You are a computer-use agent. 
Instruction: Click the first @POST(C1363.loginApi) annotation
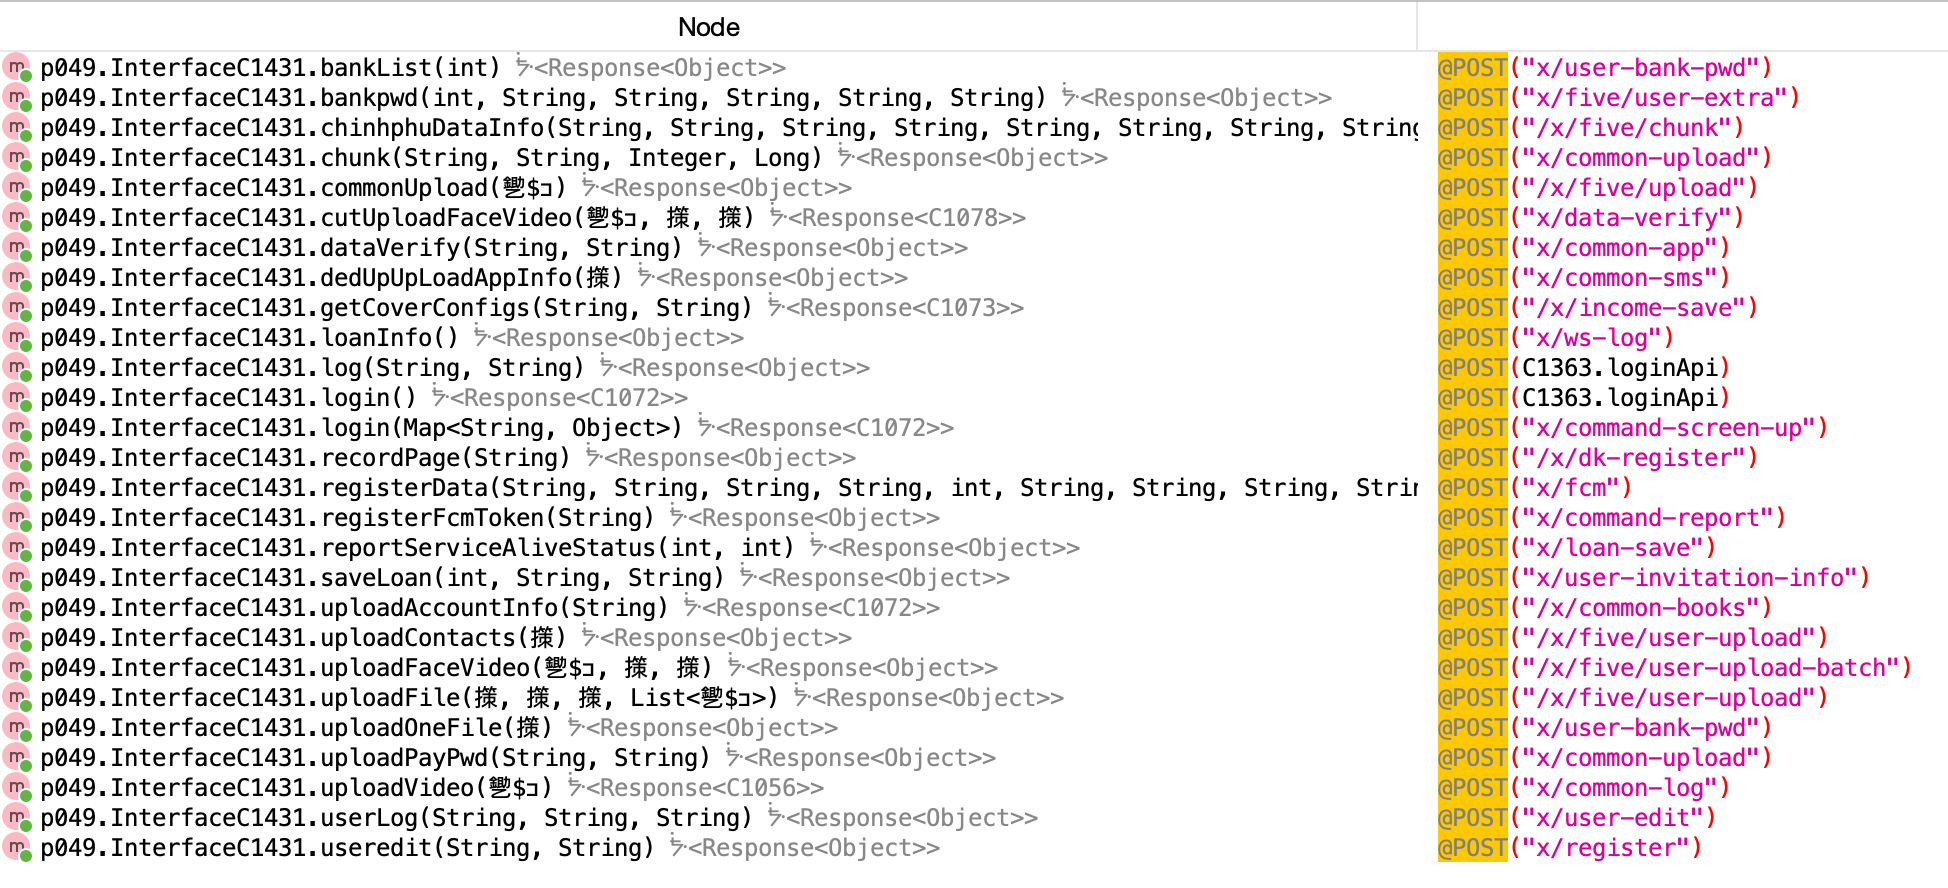click(1584, 368)
